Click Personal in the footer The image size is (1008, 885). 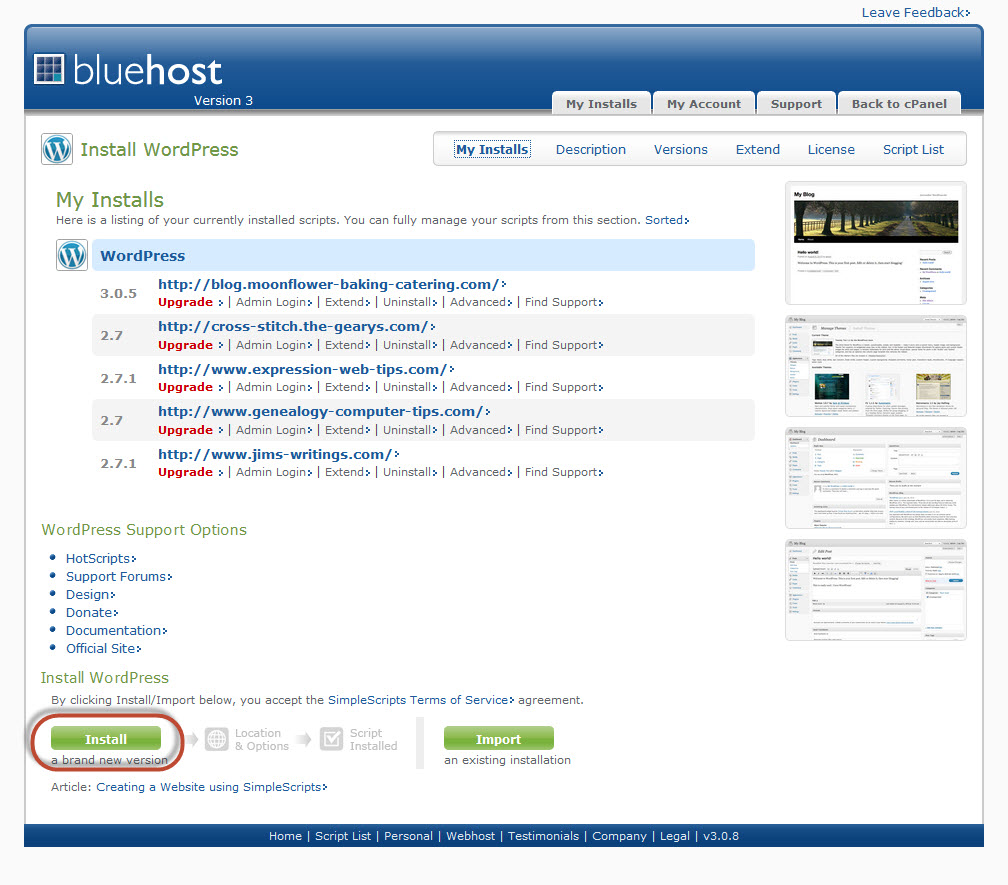click(x=408, y=836)
